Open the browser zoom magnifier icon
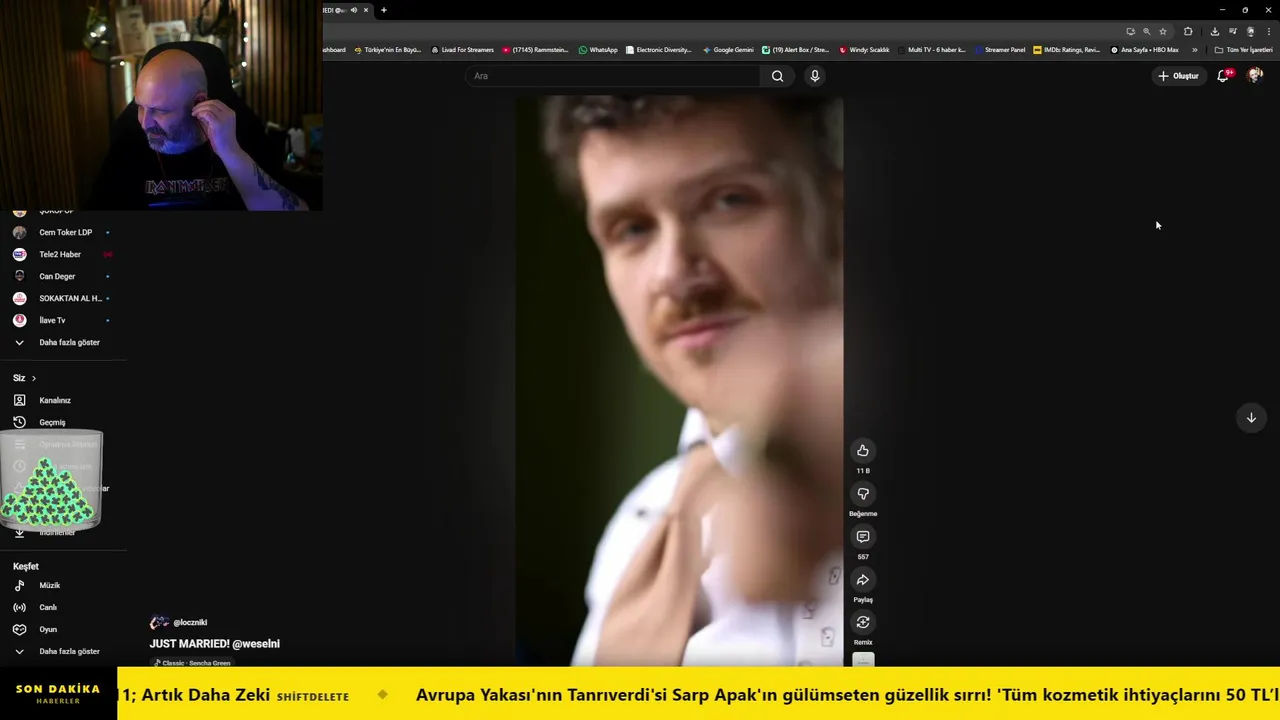Viewport: 1280px width, 720px height. 1146,31
